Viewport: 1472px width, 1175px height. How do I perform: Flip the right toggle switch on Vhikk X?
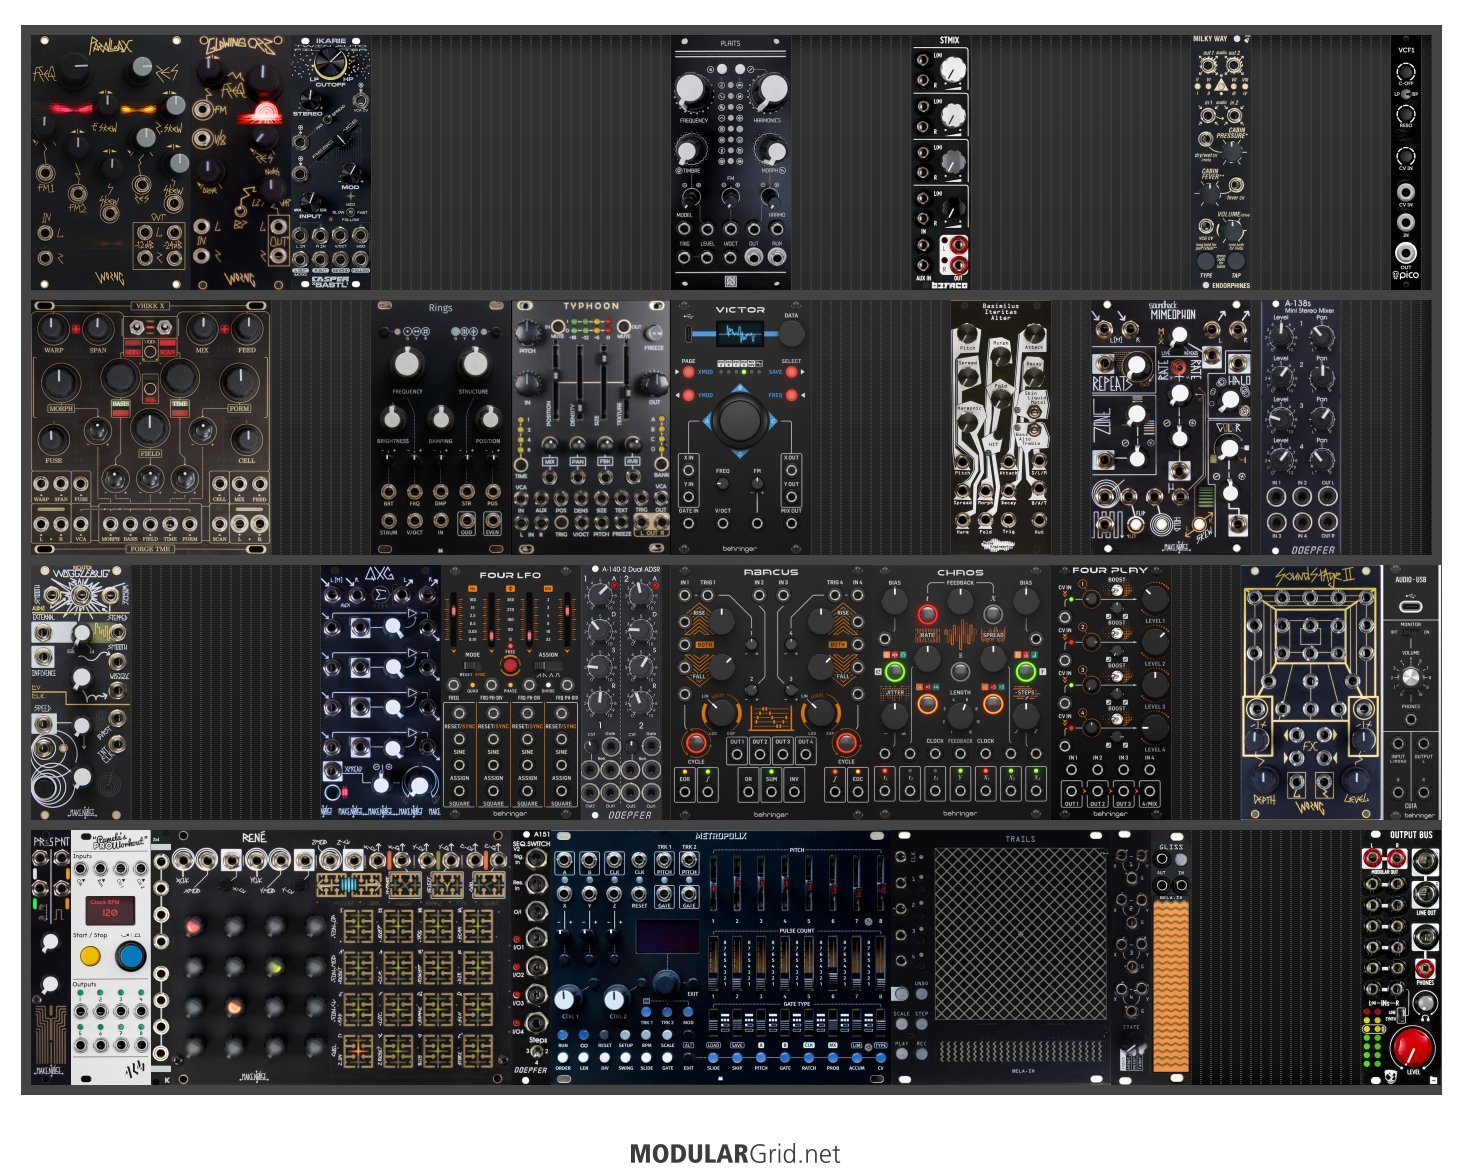[x=166, y=327]
